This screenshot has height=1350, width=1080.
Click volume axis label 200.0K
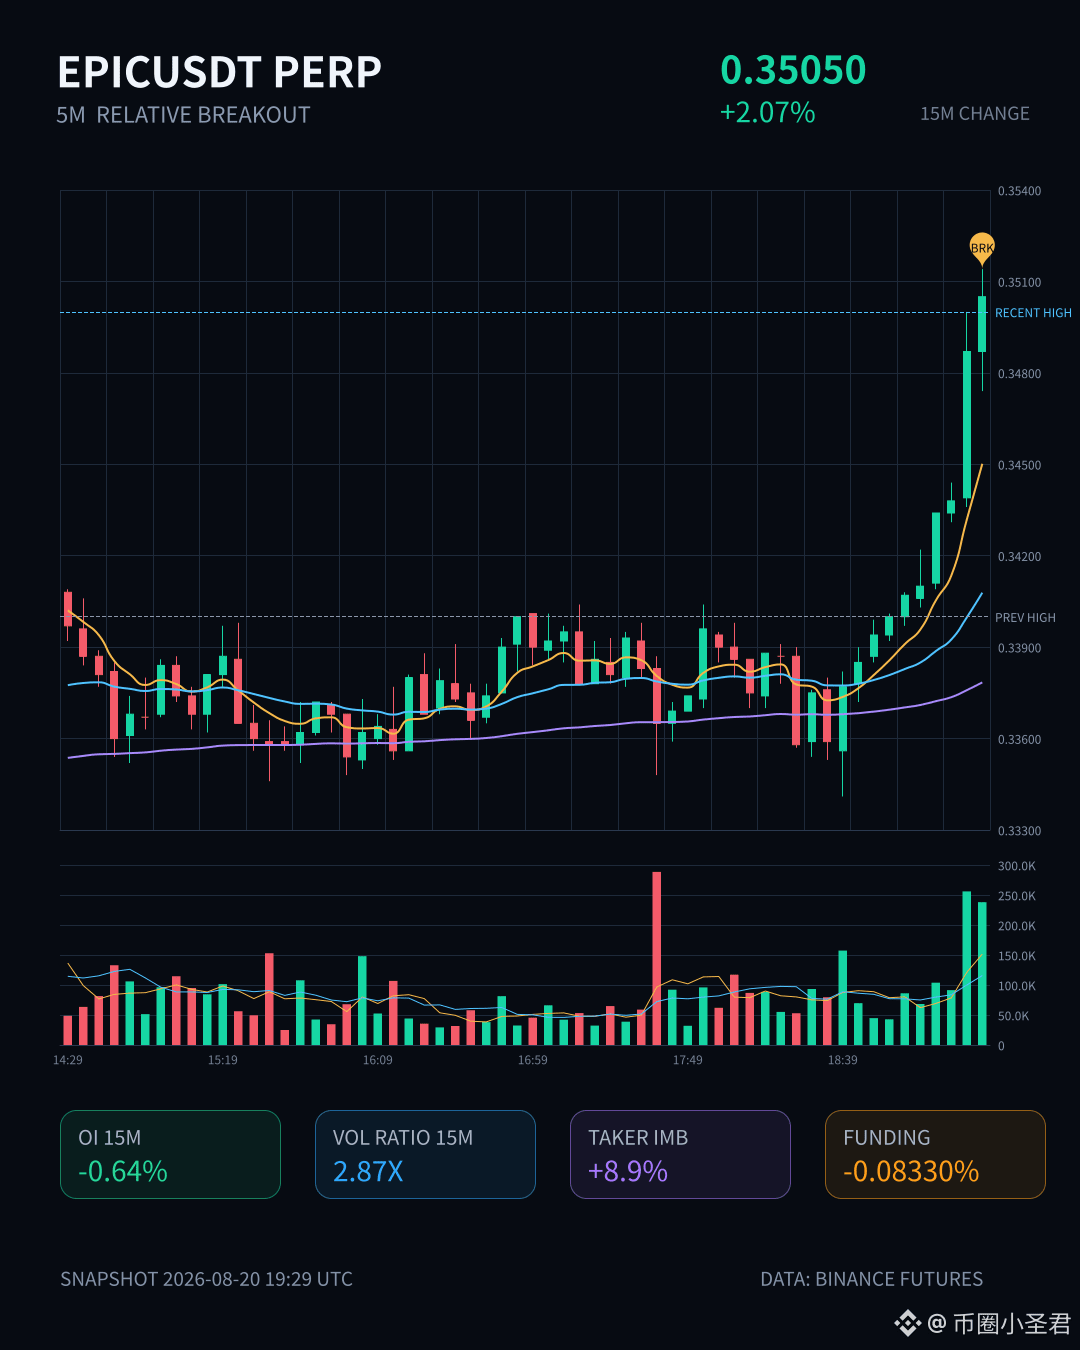1017,926
